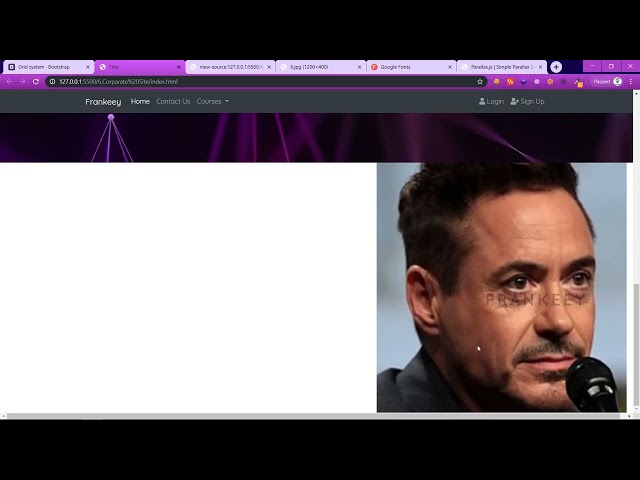The width and height of the screenshot is (640, 480).
Task: Click the horizontal scrollbar at page bottom
Action: point(313,416)
